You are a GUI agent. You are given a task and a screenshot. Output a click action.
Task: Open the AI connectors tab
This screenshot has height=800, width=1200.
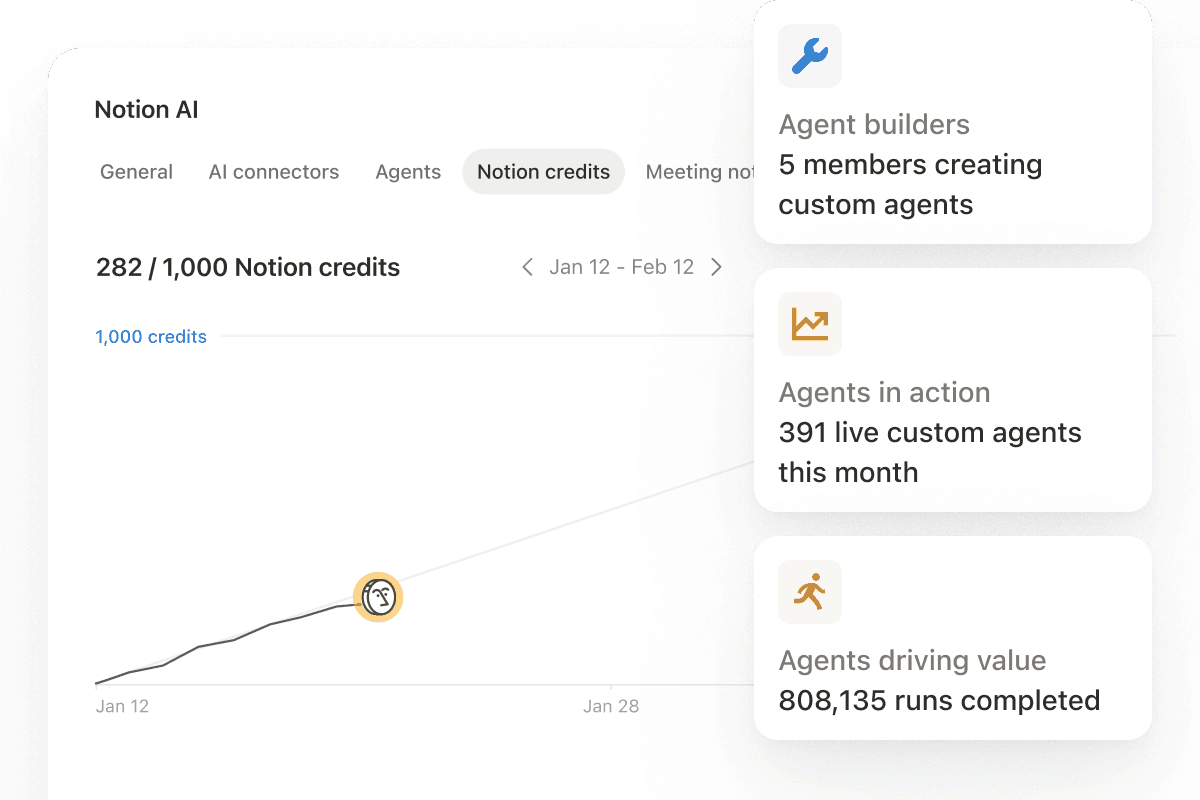(x=273, y=172)
